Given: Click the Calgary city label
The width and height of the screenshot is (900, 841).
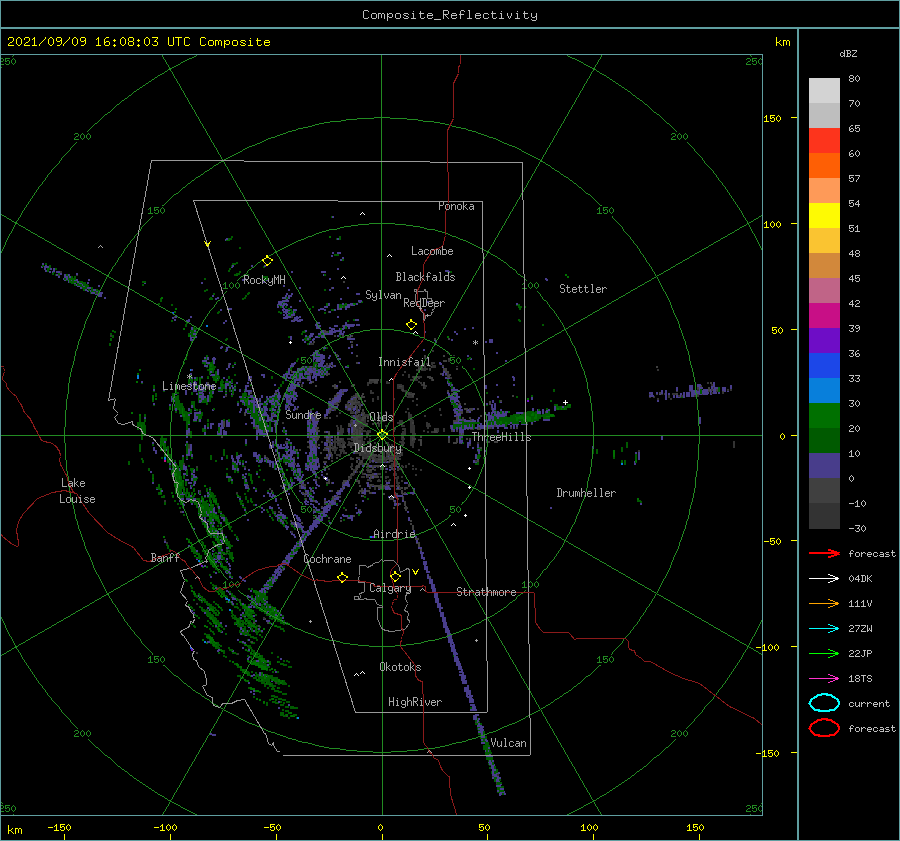Looking at the screenshot, I should pyautogui.click(x=390, y=588).
